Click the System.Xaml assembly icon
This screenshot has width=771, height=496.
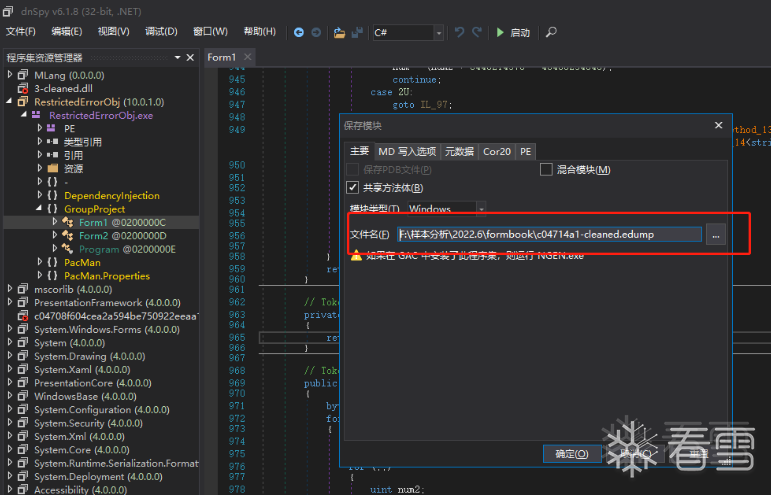[x=23, y=369]
